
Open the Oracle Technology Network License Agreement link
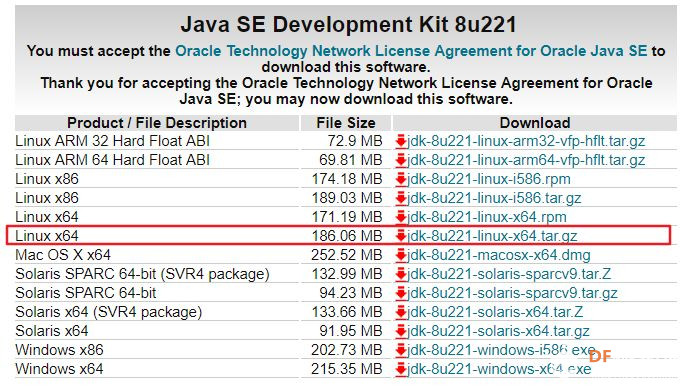[x=411, y=51]
